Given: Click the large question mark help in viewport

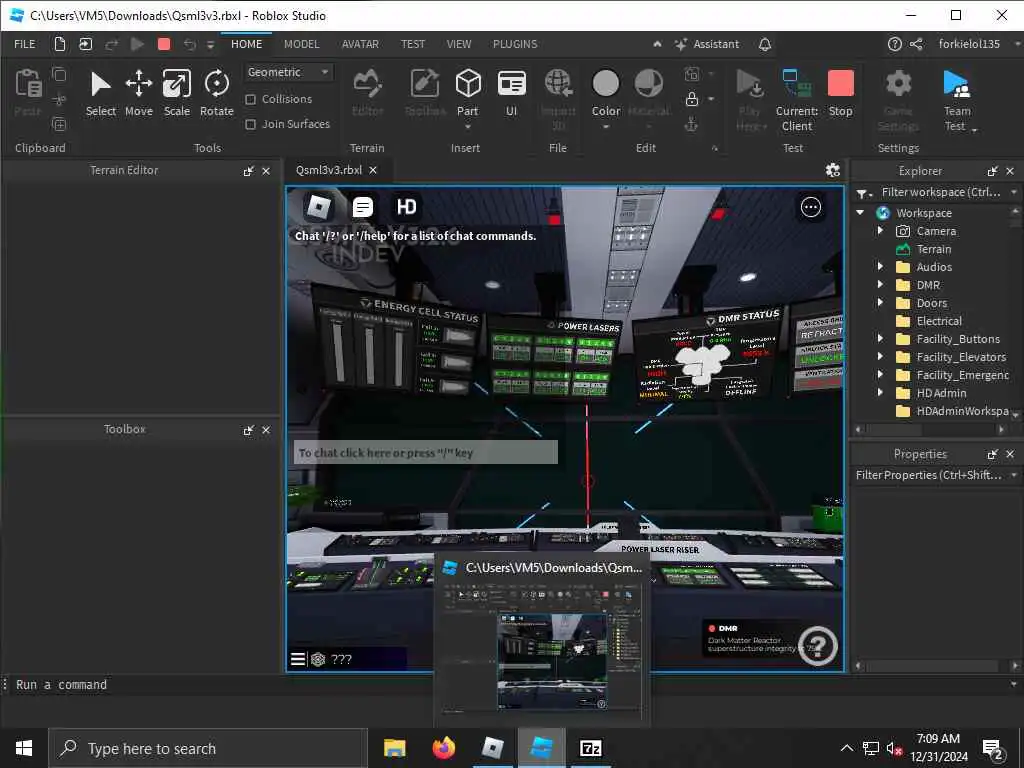Looking at the screenshot, I should coord(818,645).
